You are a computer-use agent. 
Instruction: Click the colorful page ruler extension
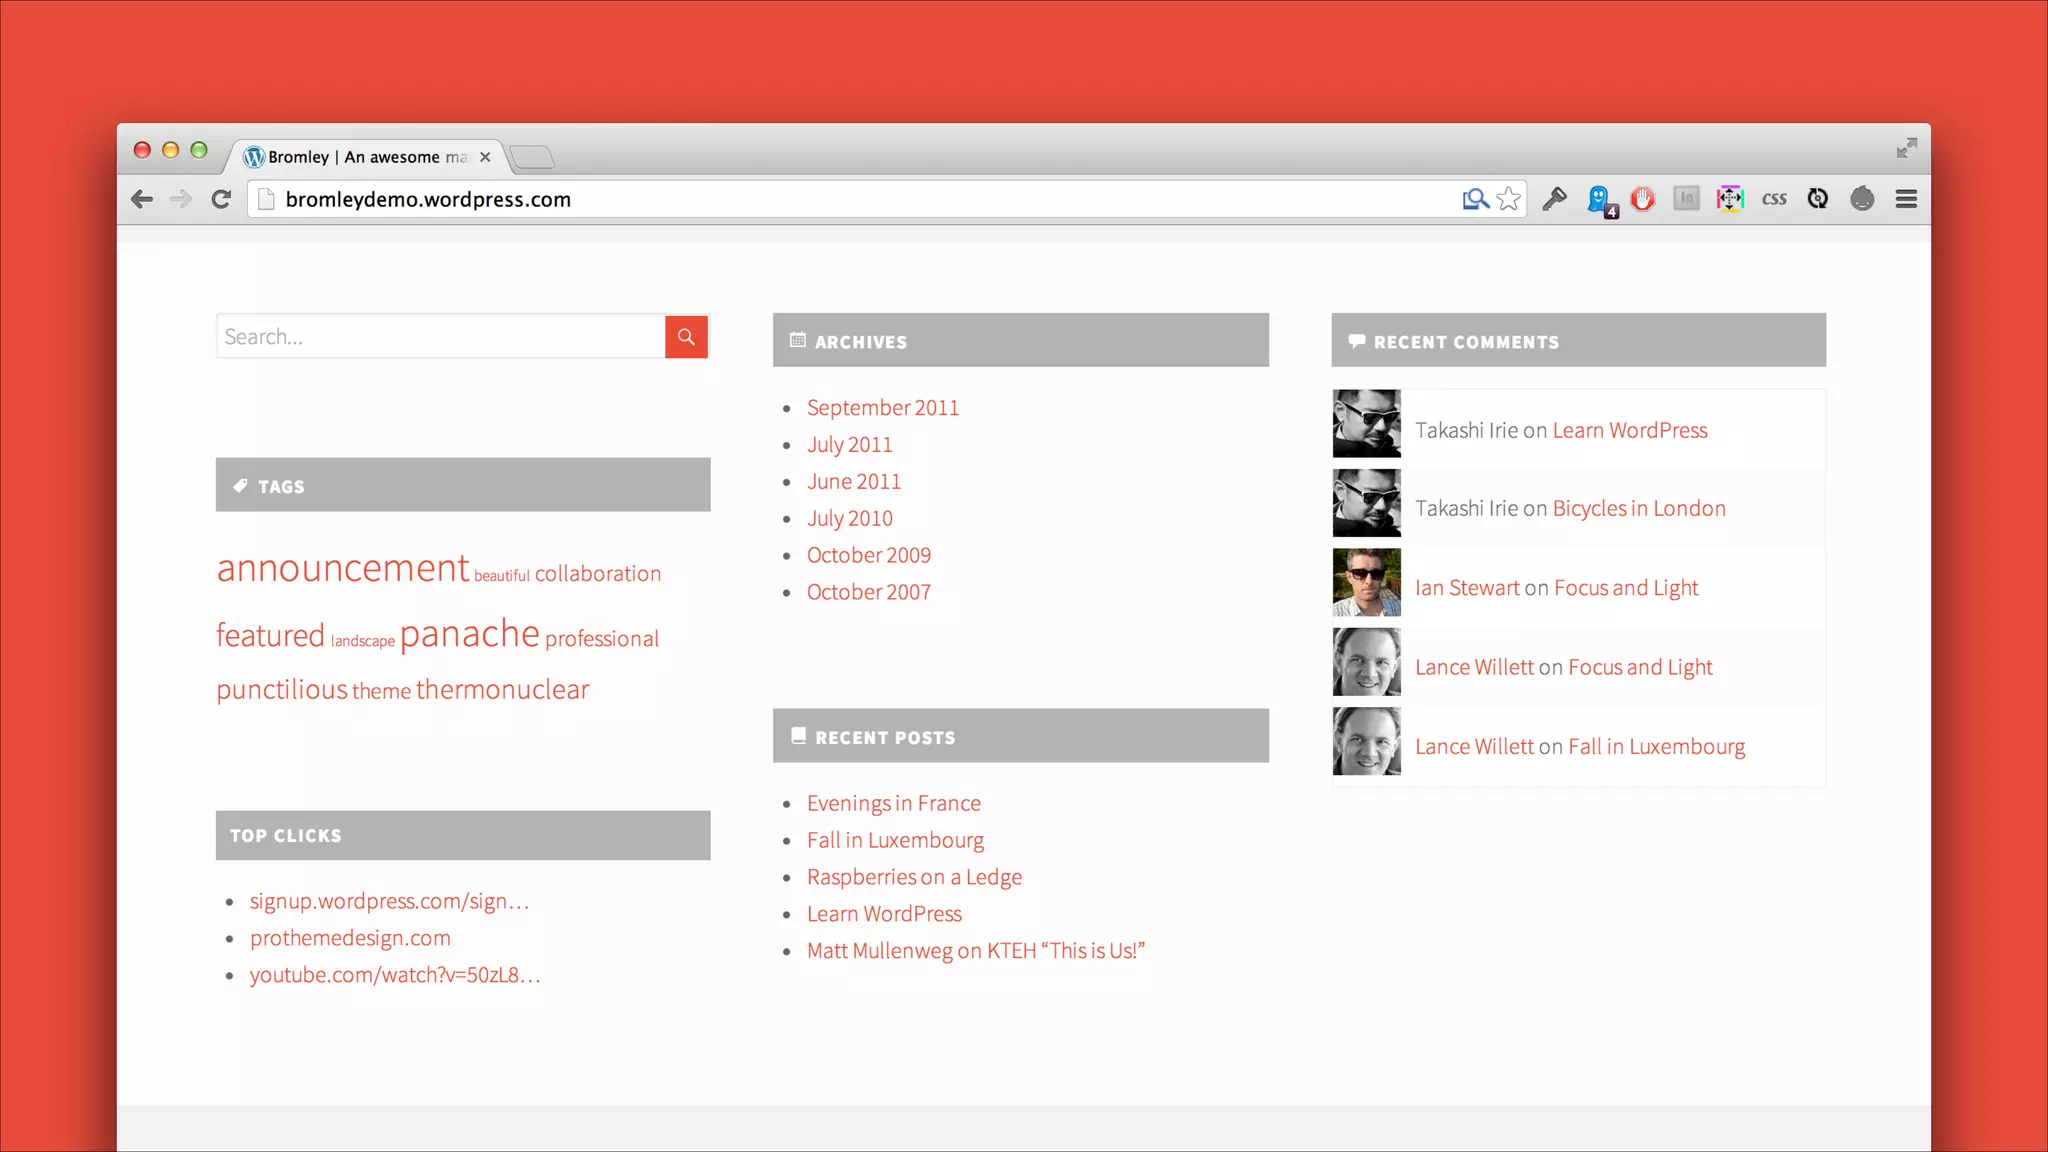1730,199
